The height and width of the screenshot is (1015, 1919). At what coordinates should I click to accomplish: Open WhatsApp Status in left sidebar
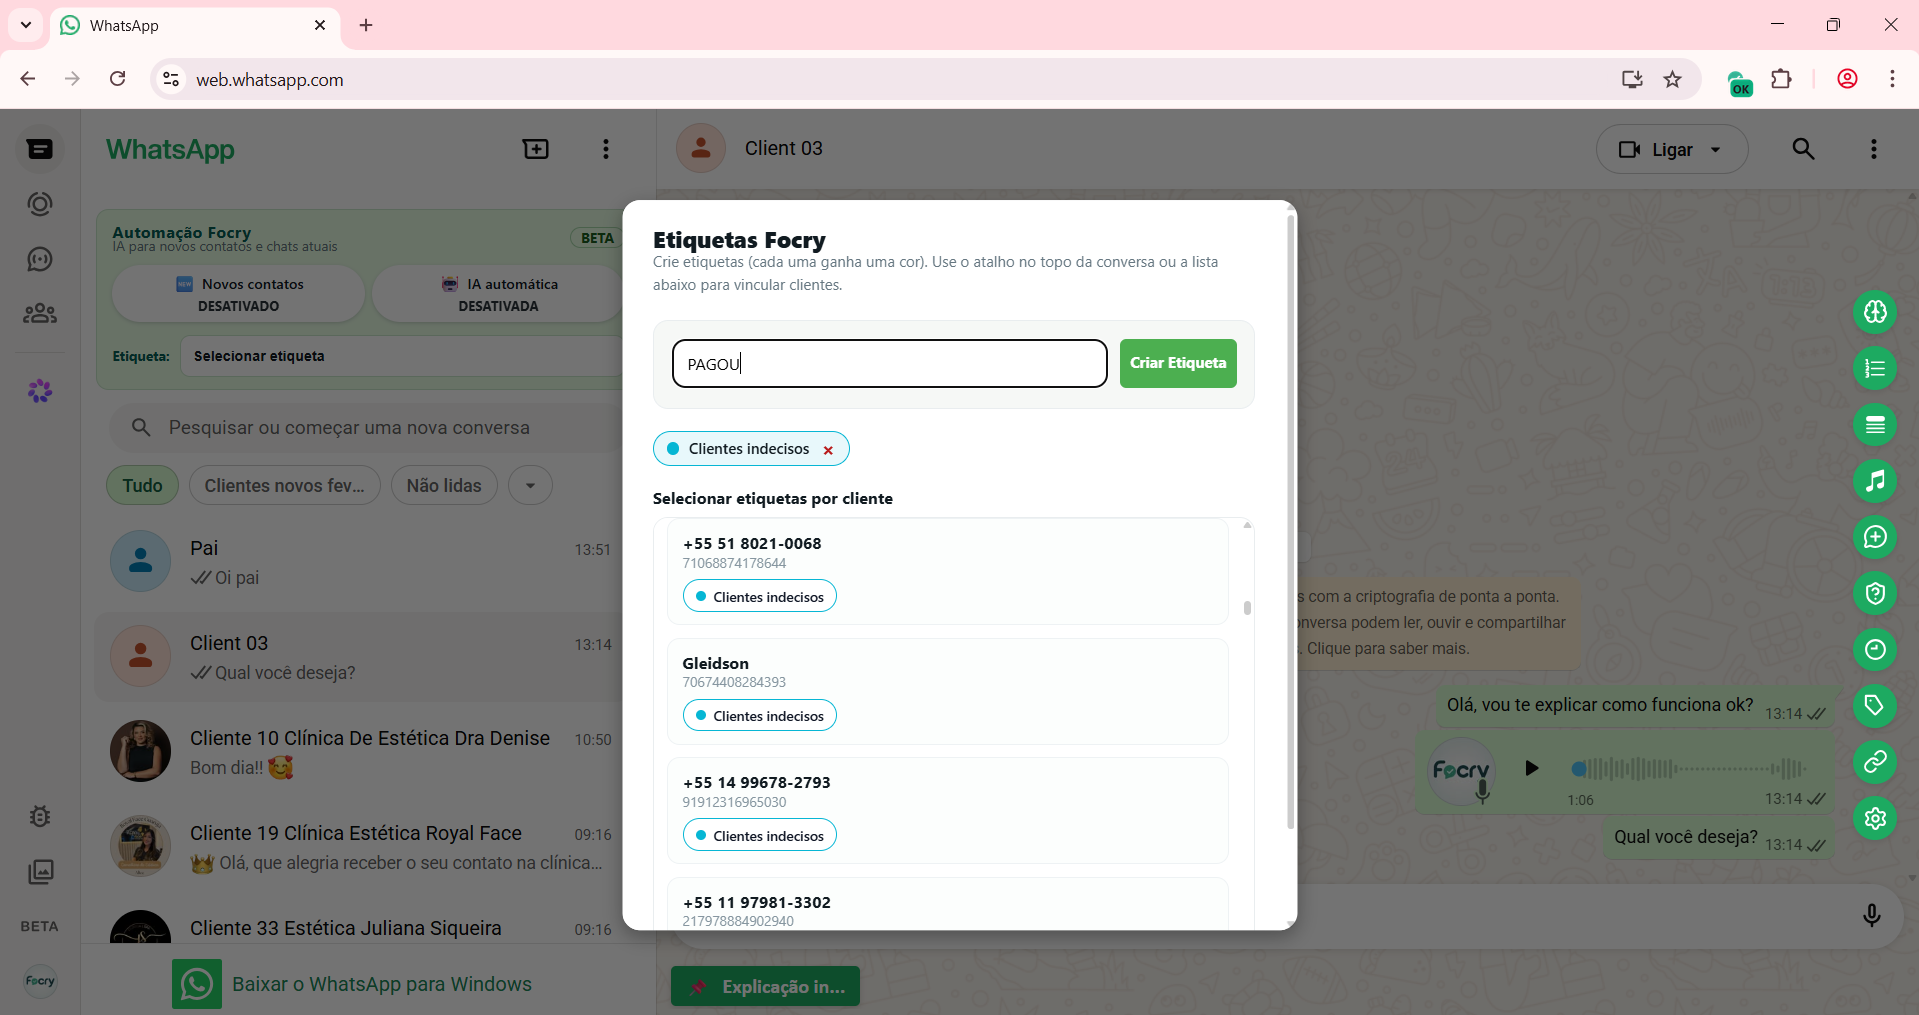(x=39, y=204)
